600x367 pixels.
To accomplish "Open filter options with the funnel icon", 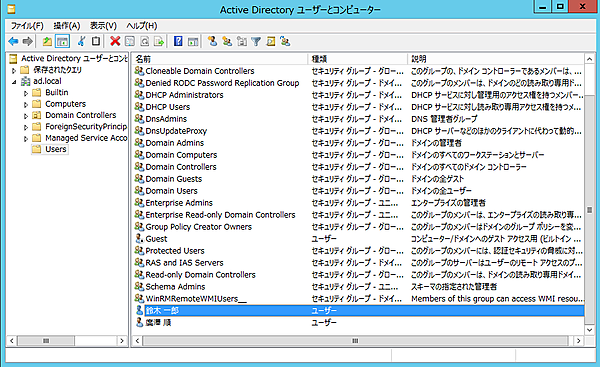I will pyautogui.click(x=256, y=41).
